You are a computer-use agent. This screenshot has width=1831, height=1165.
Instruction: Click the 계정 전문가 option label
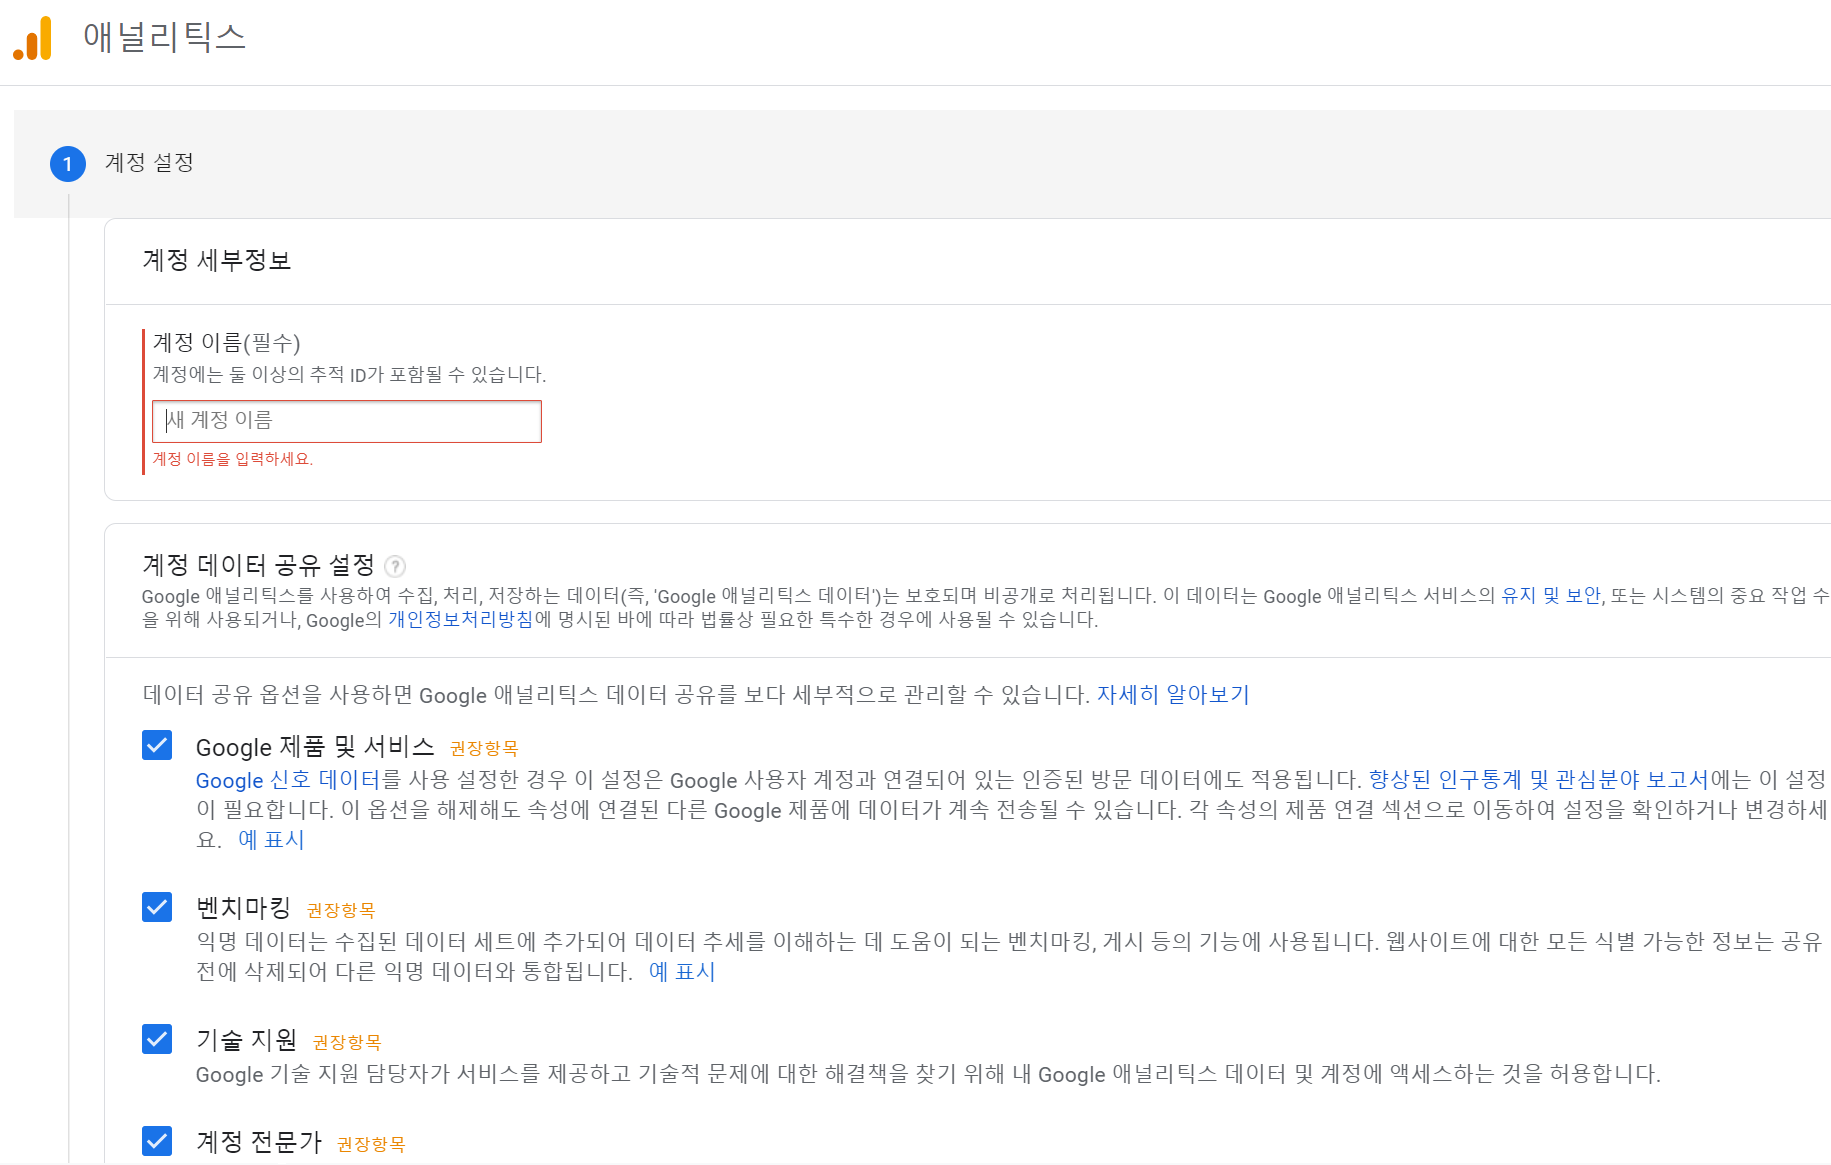coord(259,1142)
